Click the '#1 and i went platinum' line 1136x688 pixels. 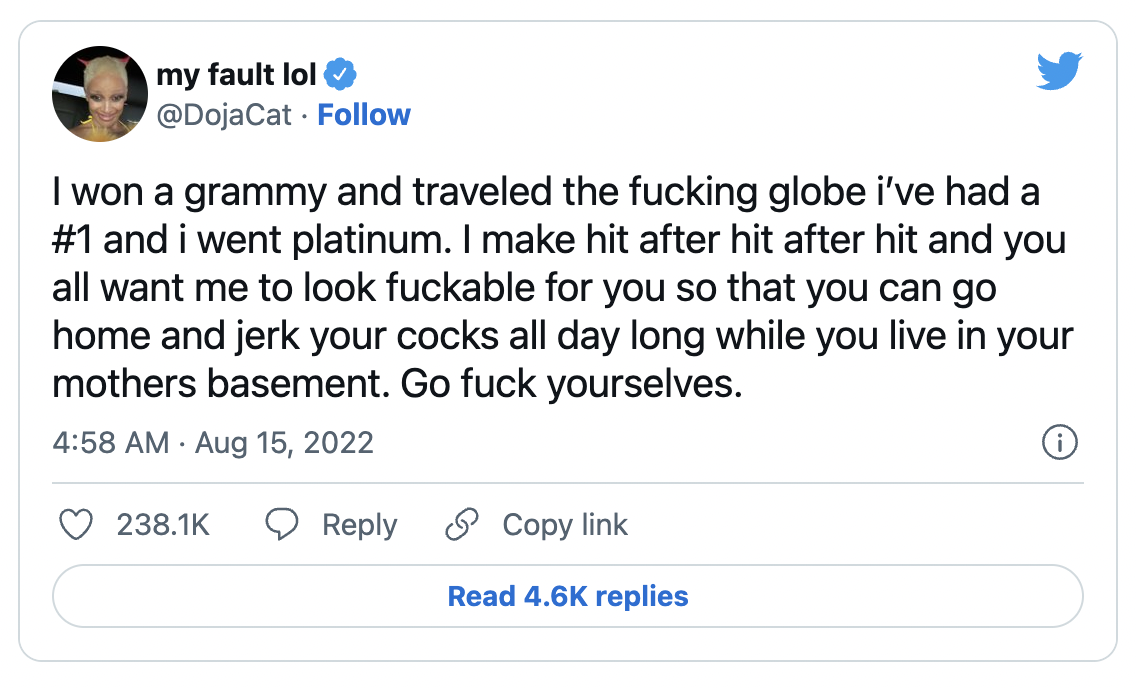252,240
